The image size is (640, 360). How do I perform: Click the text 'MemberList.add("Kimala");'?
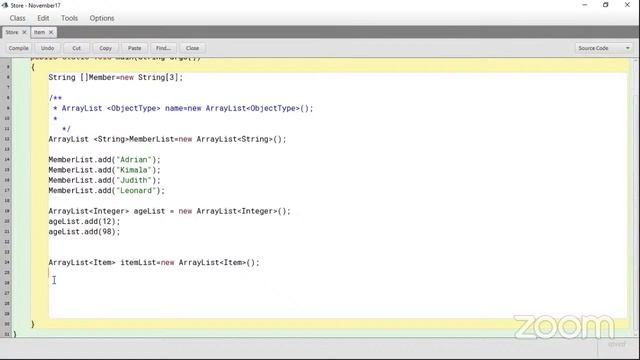click(104, 170)
